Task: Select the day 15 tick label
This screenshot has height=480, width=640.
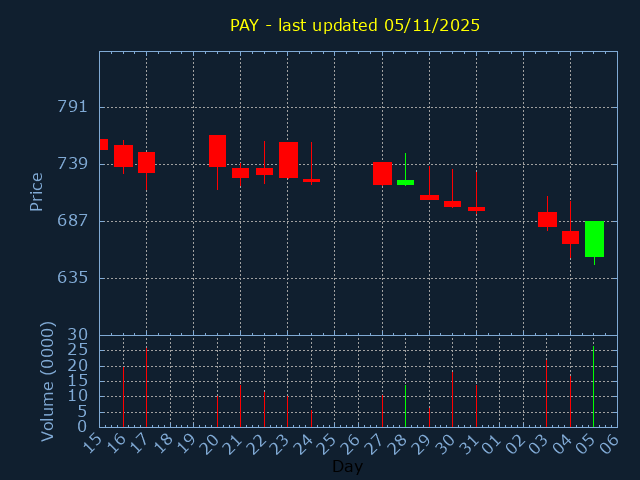Action: click(x=93, y=443)
